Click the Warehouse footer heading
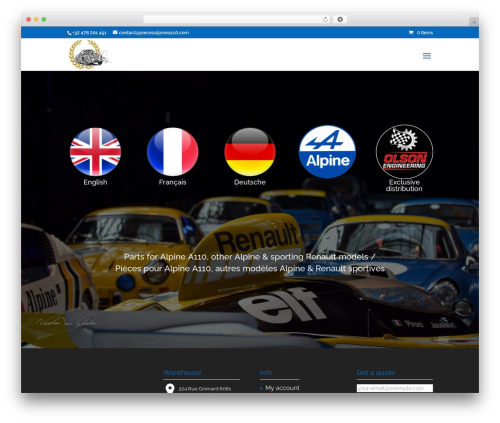 tap(182, 373)
